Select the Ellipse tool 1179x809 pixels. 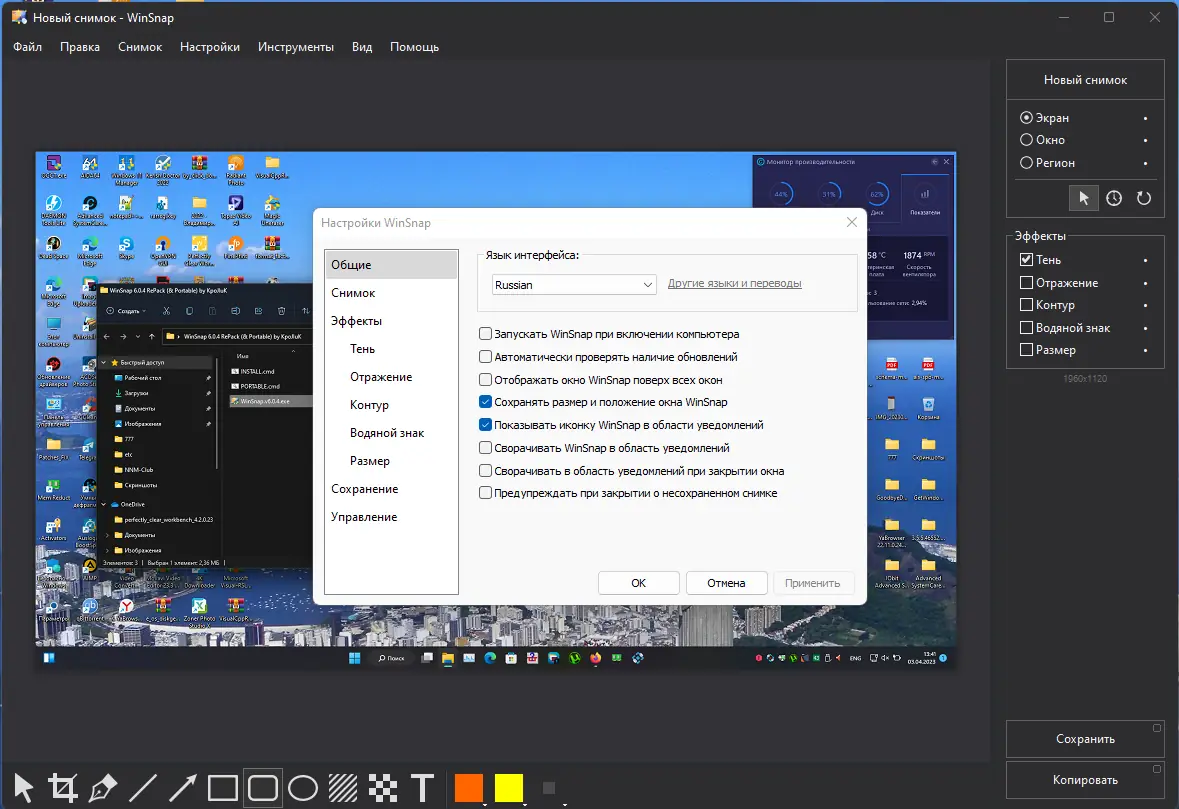pyautogui.click(x=303, y=788)
